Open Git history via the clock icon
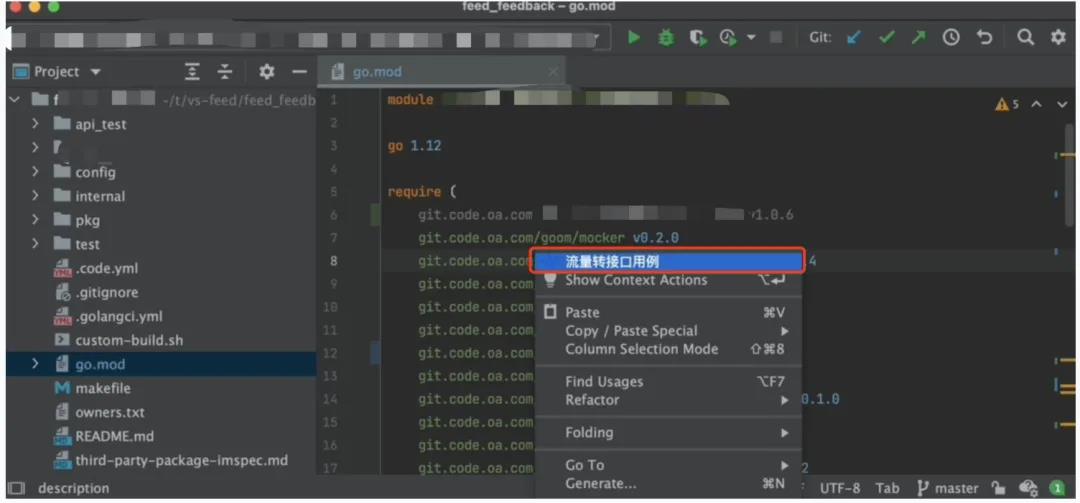The width and height of the screenshot is (1080, 503). point(951,37)
